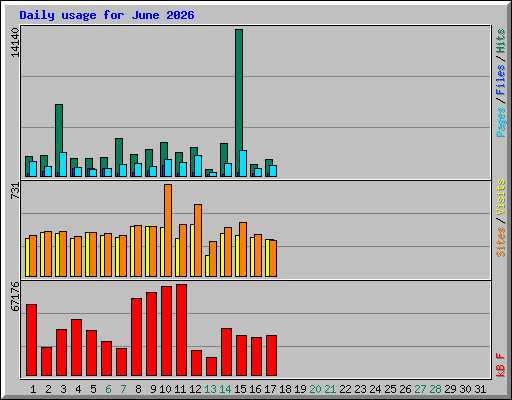Click the green weekend day label '13'
The image size is (512, 400).
[210, 389]
